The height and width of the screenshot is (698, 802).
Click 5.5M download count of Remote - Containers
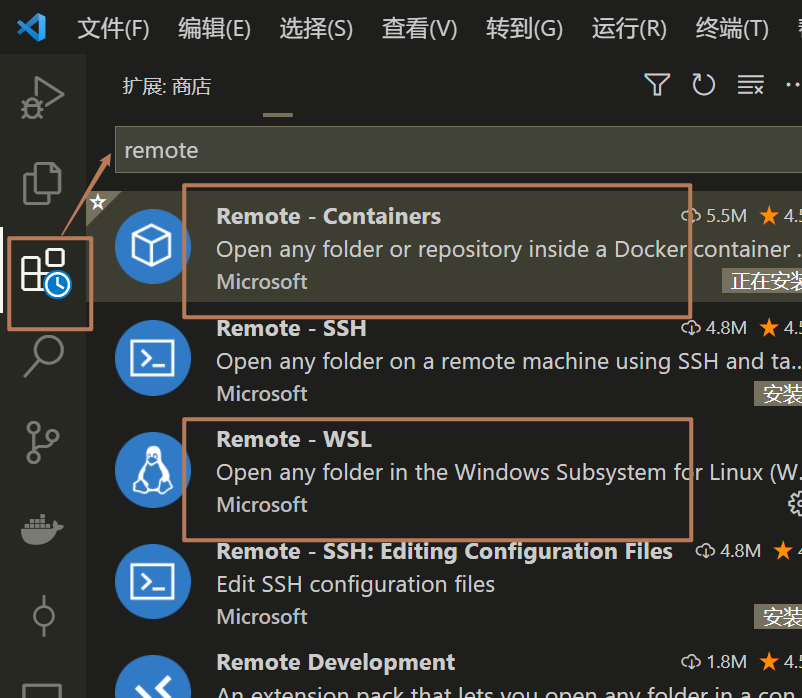(714, 216)
